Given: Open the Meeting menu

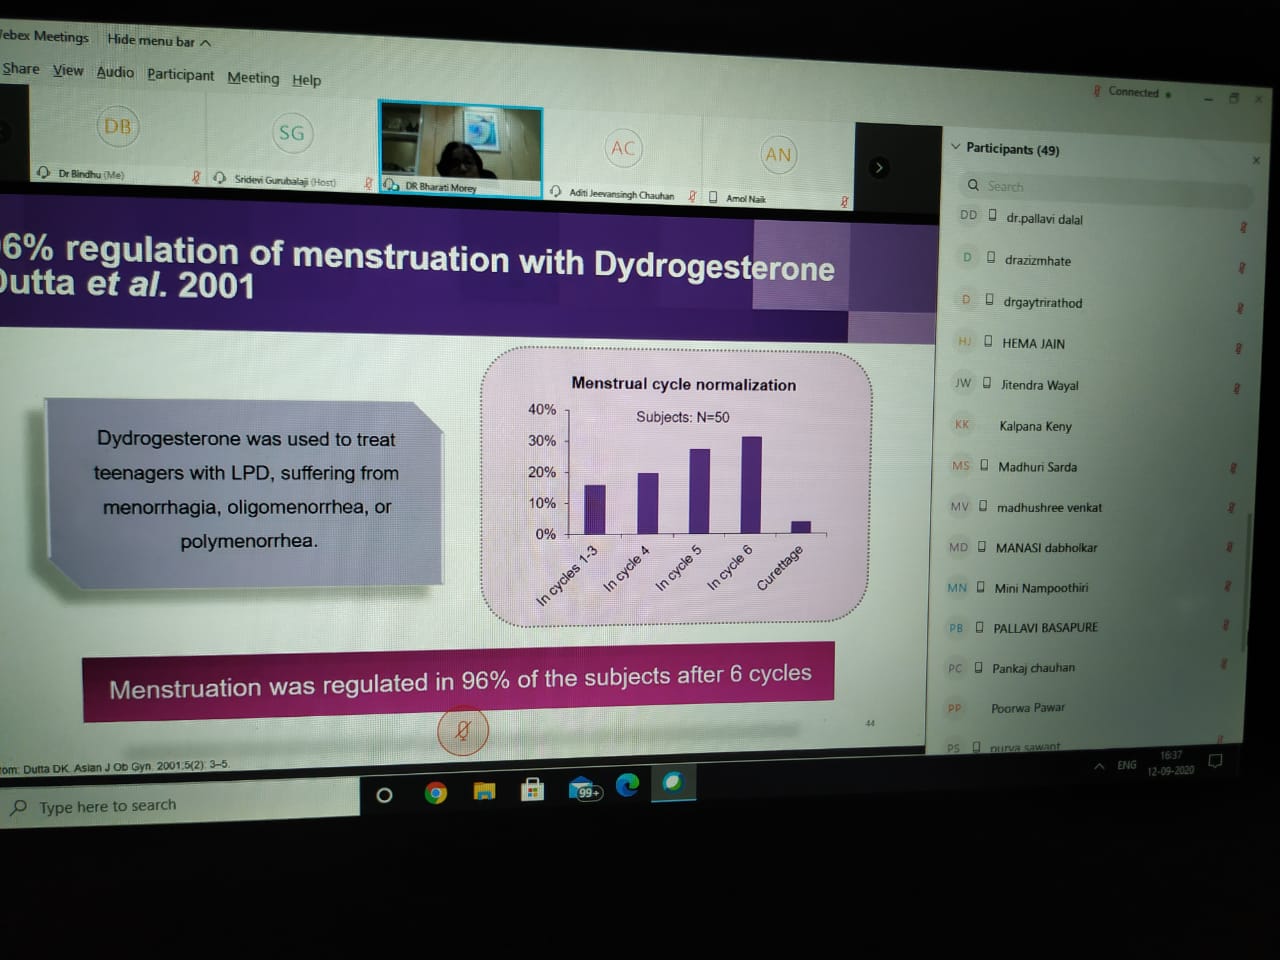Looking at the screenshot, I should click(253, 78).
